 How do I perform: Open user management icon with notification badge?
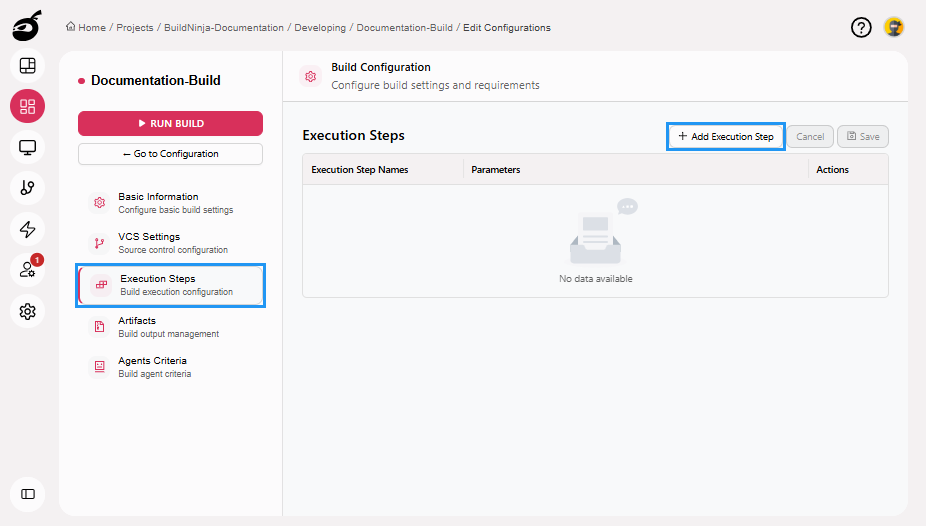28,270
